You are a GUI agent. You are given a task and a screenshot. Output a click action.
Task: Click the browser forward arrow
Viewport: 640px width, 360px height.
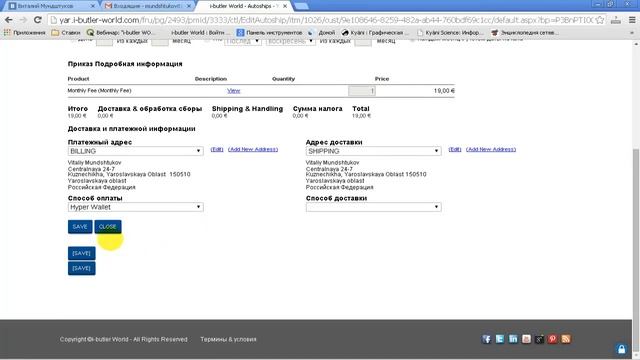tap(23, 20)
